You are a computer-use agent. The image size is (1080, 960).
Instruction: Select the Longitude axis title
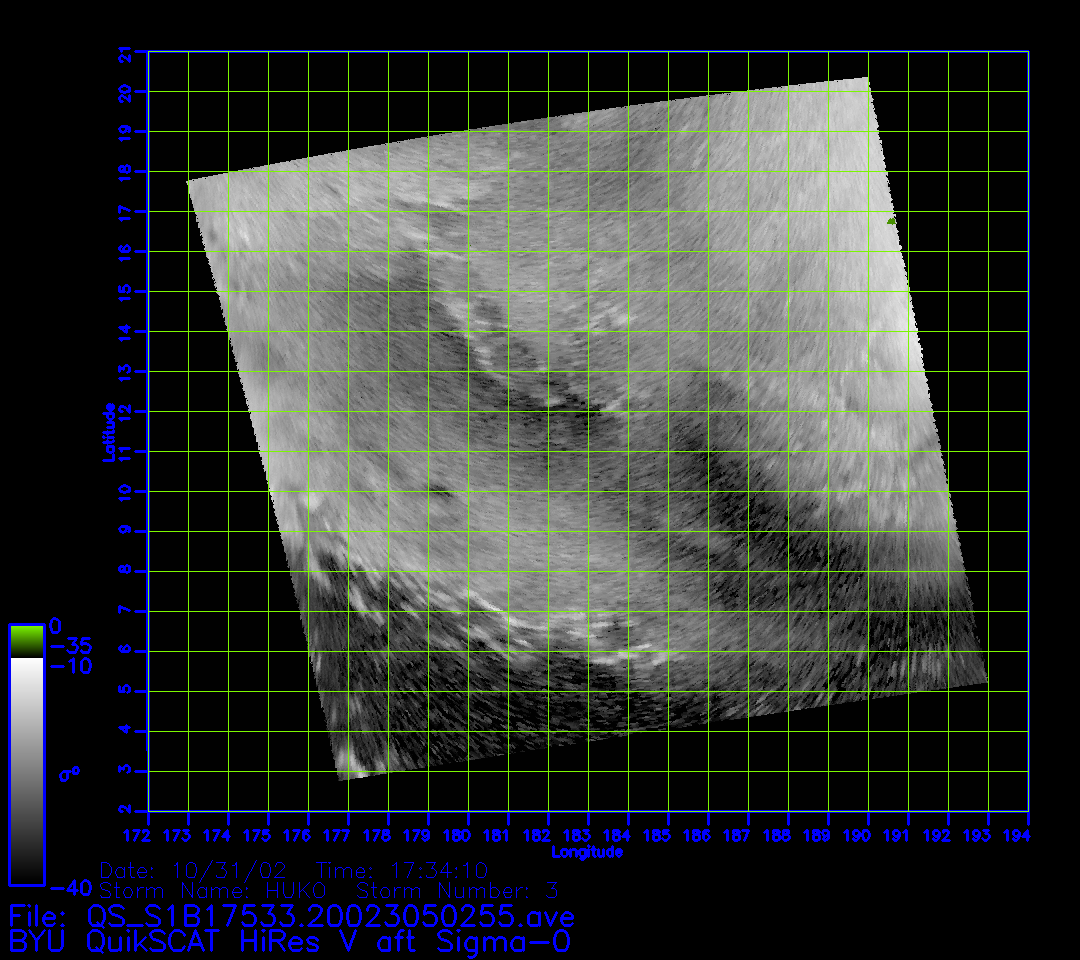587,852
